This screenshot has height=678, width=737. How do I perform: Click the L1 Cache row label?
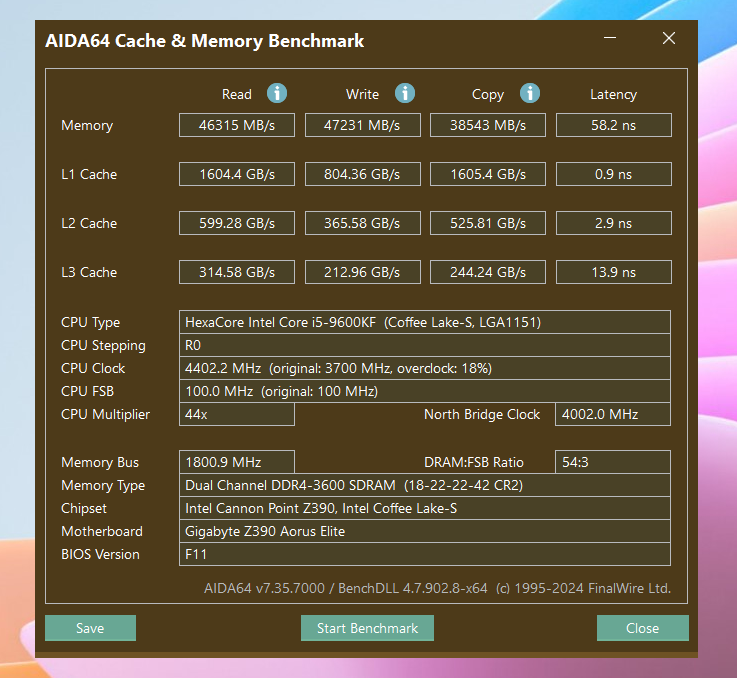(x=89, y=174)
